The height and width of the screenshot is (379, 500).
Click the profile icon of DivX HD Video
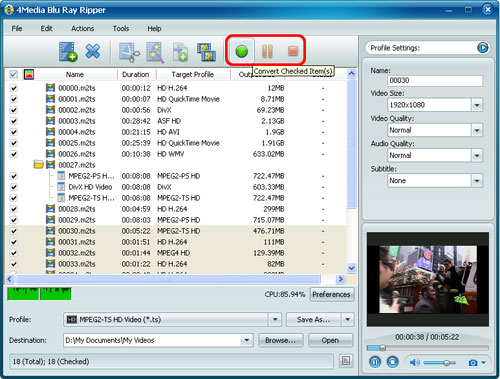click(x=61, y=187)
